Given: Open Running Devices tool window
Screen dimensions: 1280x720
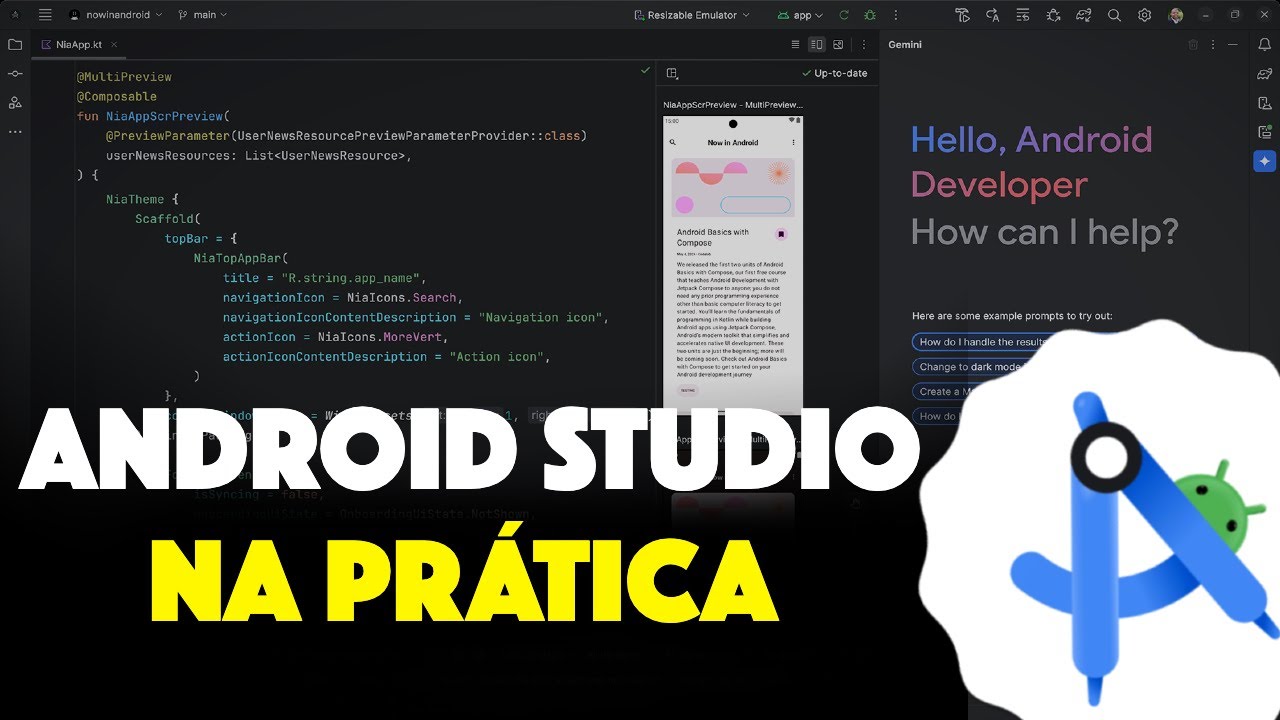Looking at the screenshot, I should coord(1265,132).
